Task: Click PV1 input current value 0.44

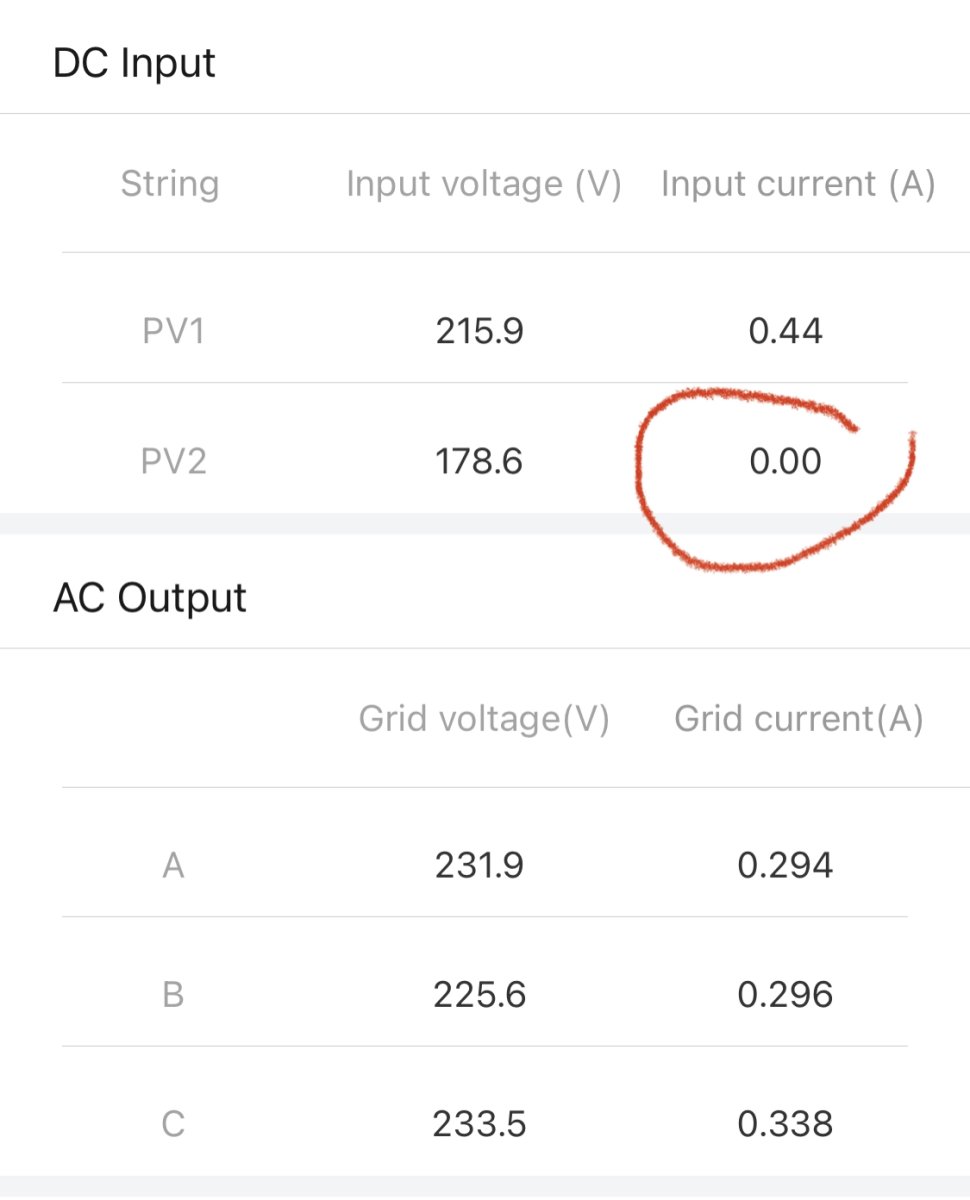Action: click(785, 331)
